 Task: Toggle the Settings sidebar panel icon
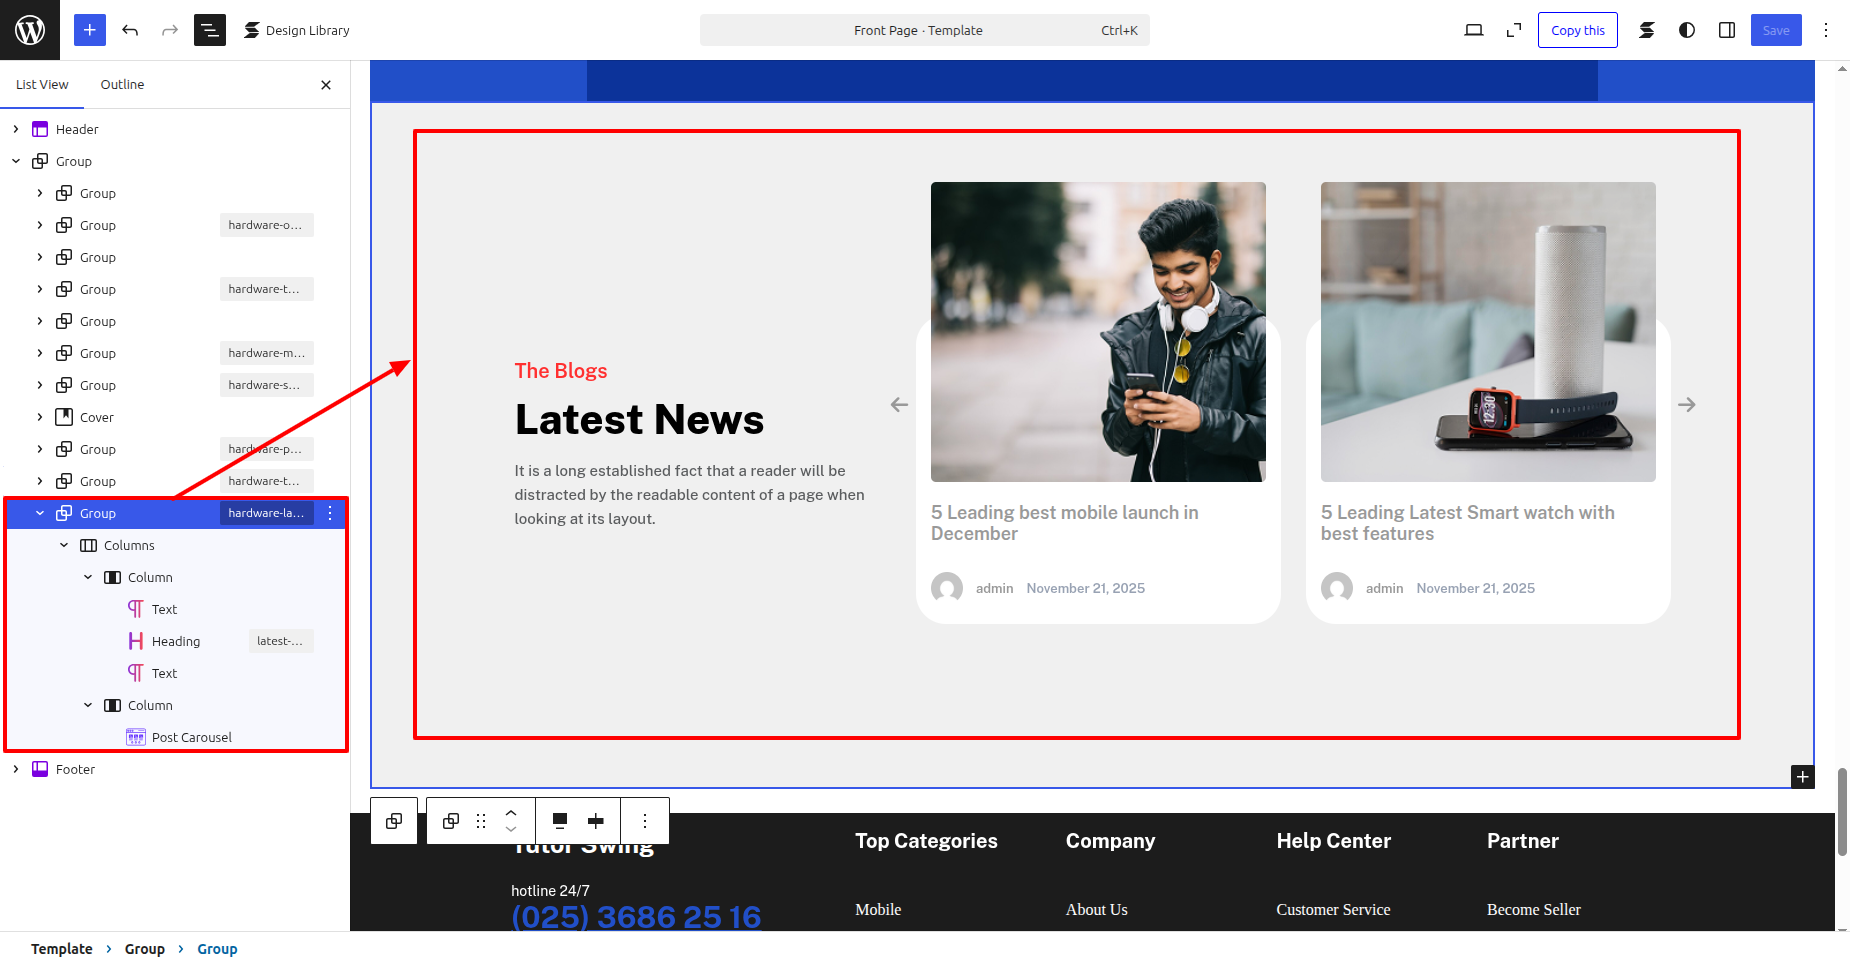tap(1727, 30)
